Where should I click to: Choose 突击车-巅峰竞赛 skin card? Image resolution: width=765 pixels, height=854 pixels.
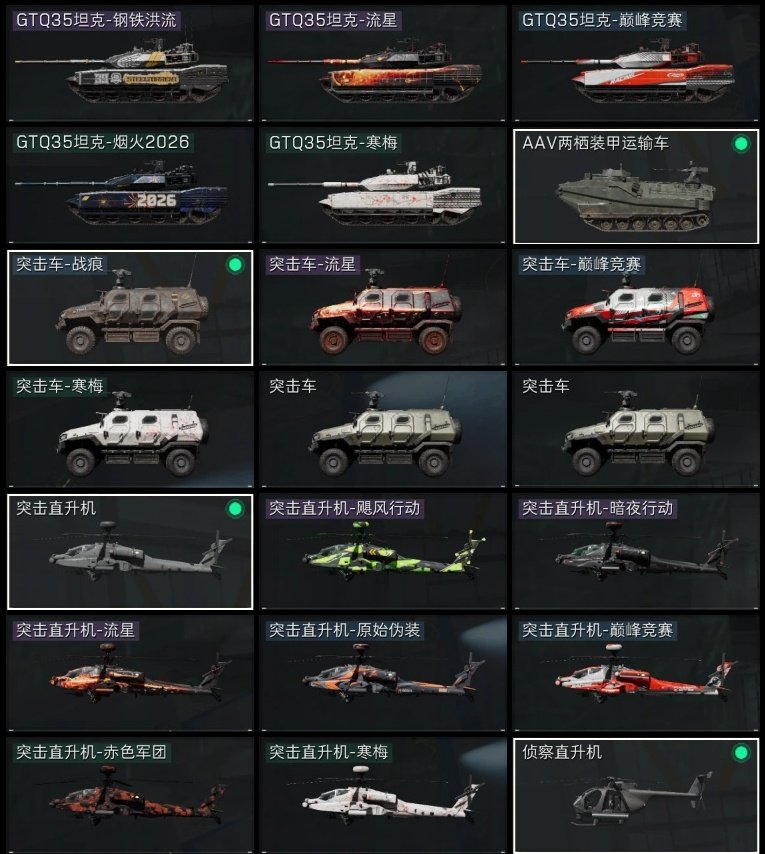tap(636, 308)
